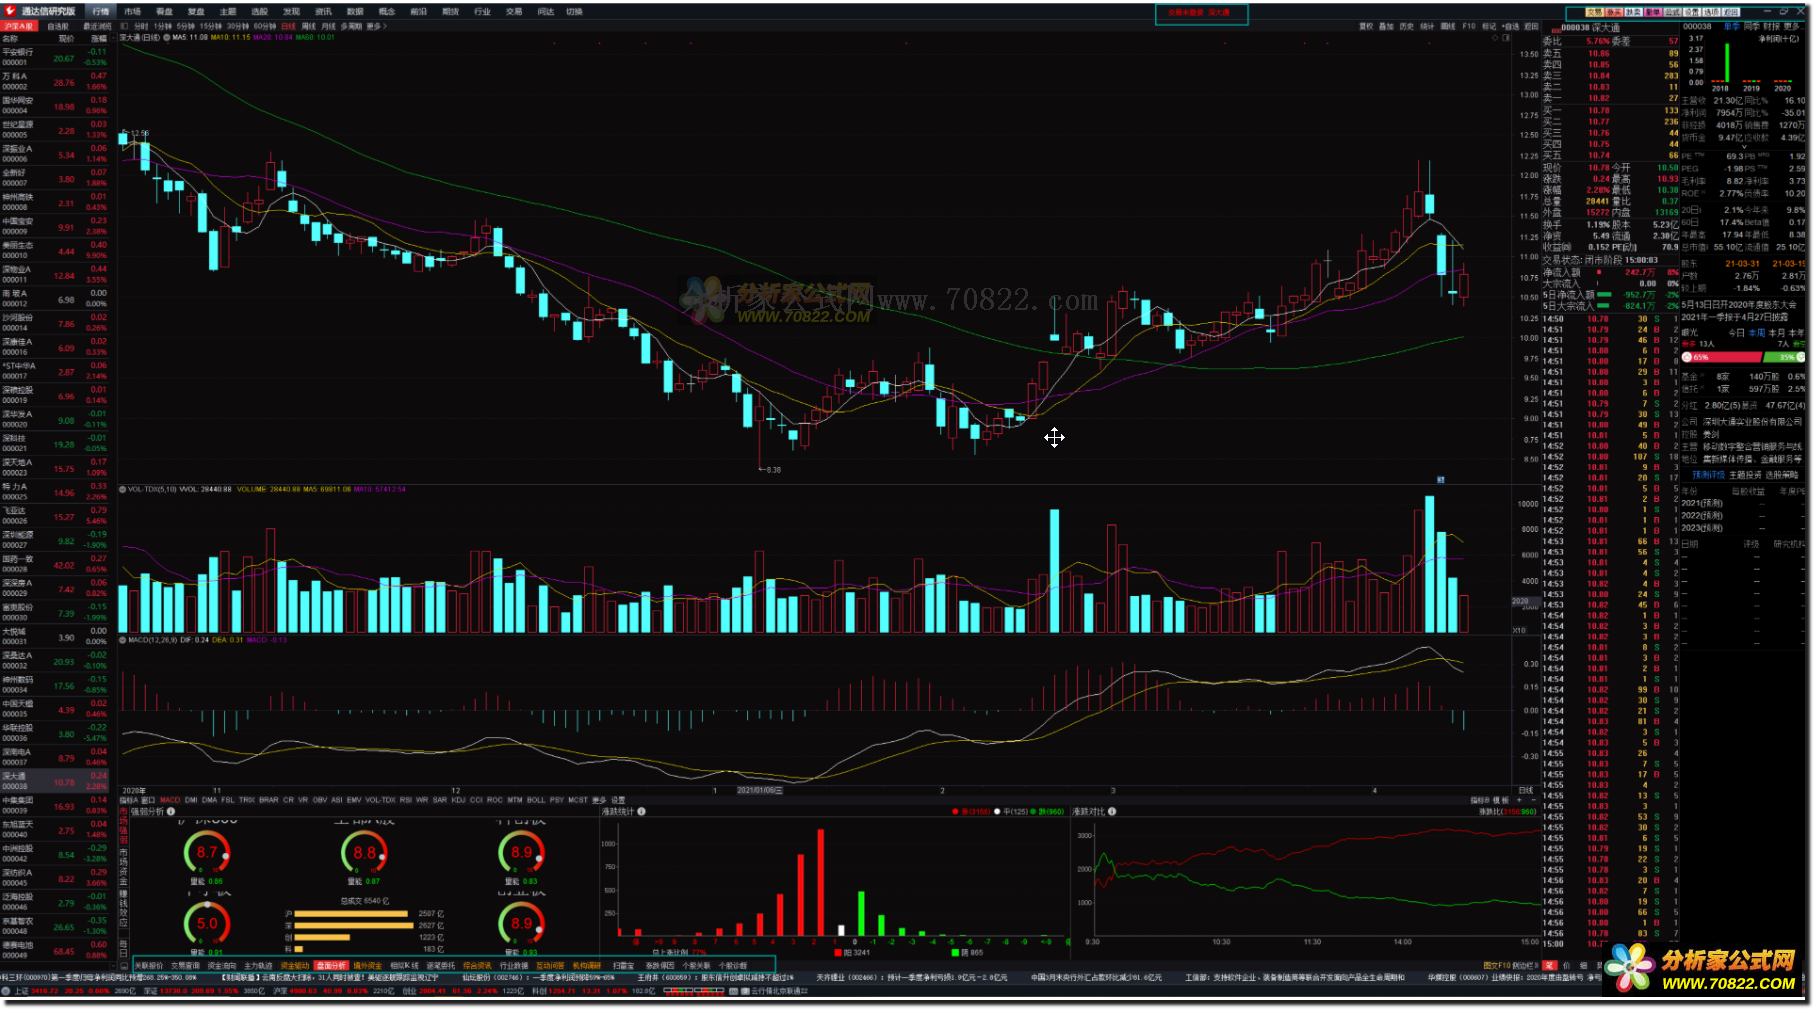Open the 窗口 window count selector
The height and width of the screenshot is (1009, 1815).
click(x=148, y=800)
